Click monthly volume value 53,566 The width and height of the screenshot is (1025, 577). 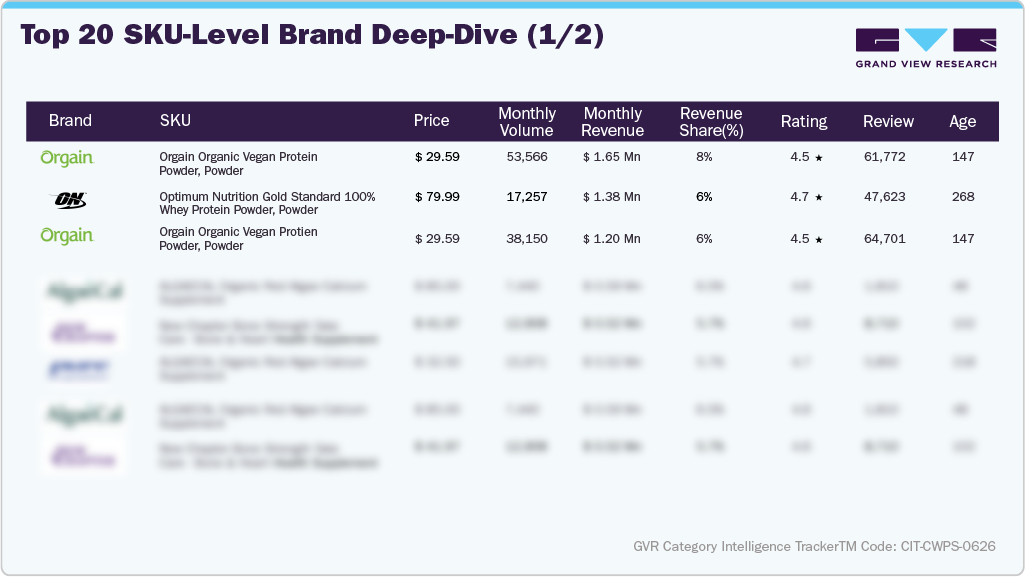tap(527, 157)
